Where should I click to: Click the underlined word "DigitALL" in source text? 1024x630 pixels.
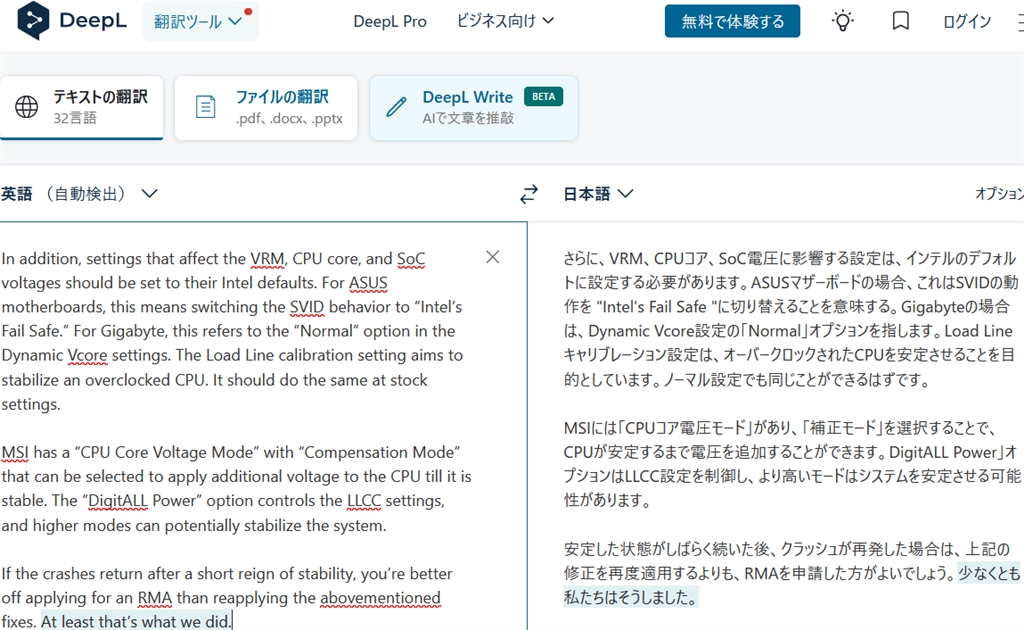(118, 501)
